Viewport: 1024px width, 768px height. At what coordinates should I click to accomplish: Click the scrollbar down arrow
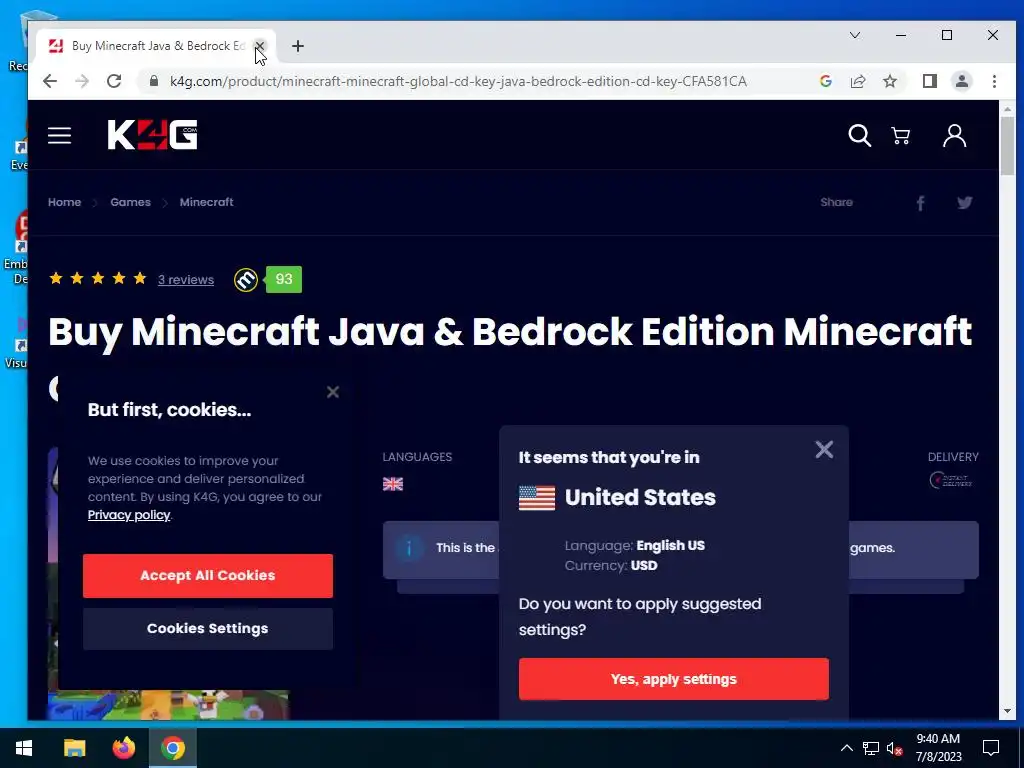(x=1006, y=711)
